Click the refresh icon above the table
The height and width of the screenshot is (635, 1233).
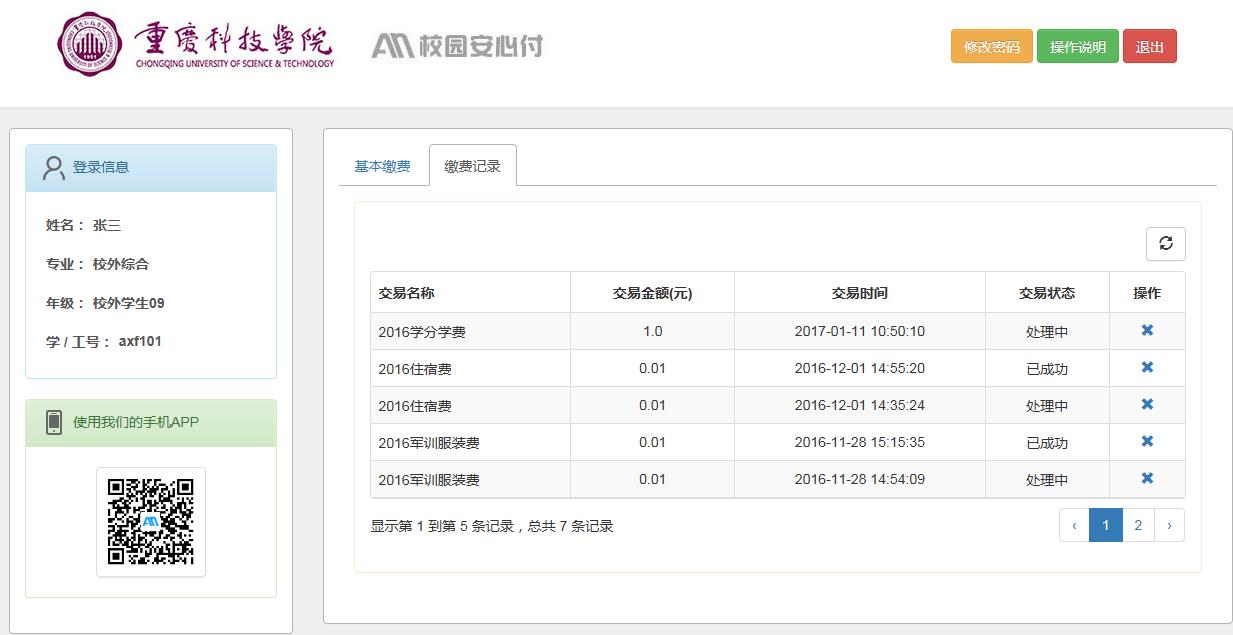click(1165, 243)
